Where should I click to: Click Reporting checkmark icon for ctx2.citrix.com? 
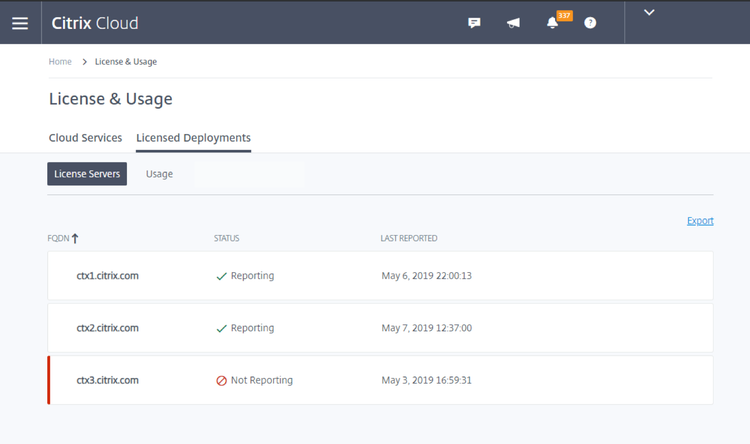point(221,328)
